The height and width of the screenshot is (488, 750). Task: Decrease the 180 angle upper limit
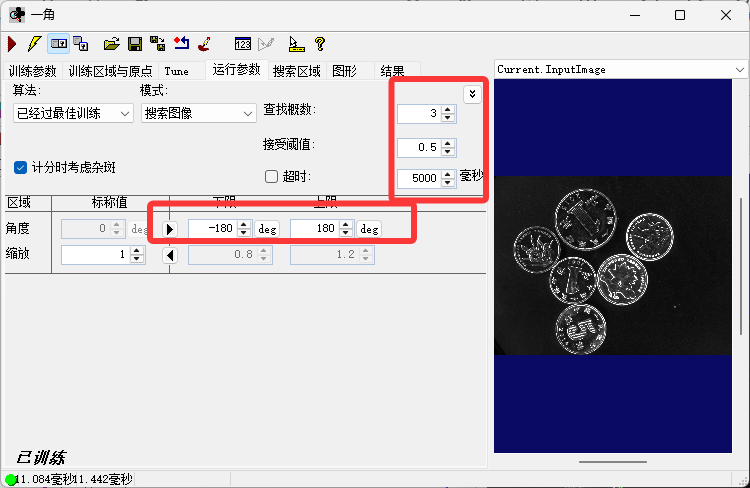pyautogui.click(x=346, y=233)
